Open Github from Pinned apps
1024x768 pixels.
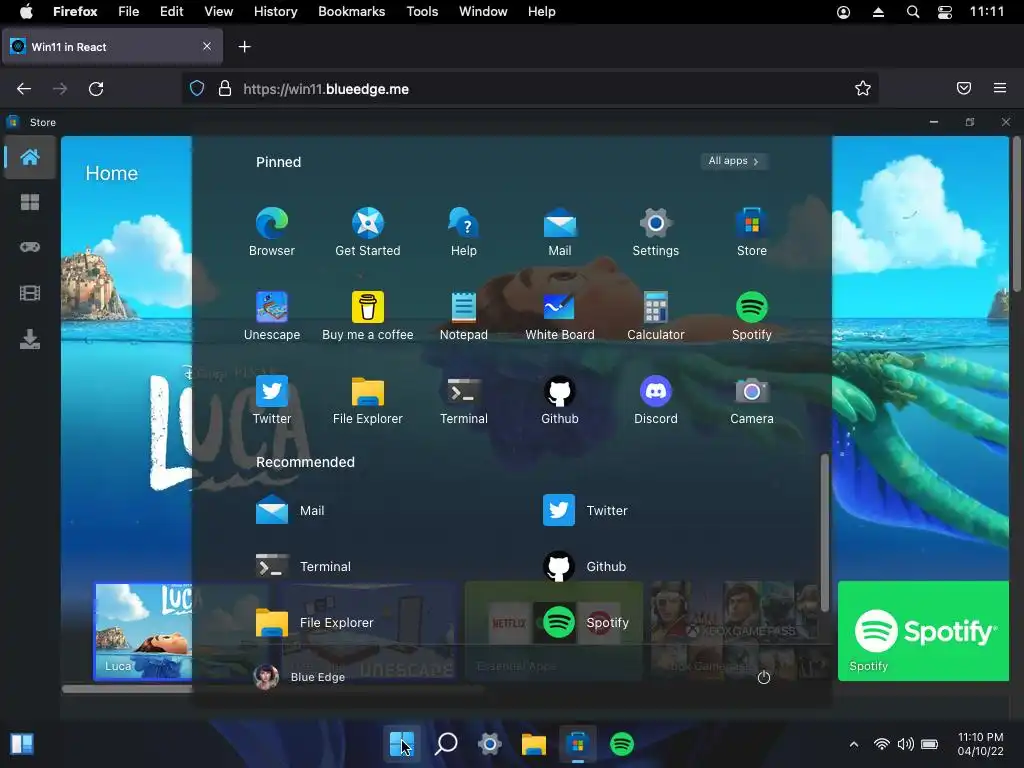click(x=560, y=400)
